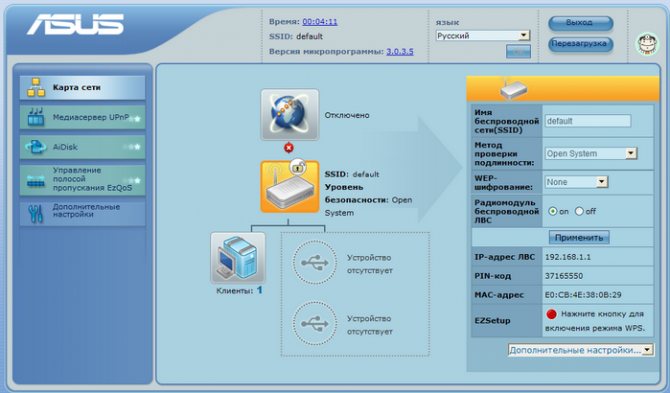Click the lower USB device icon
The height and width of the screenshot is (393, 670).
pyautogui.click(x=314, y=323)
